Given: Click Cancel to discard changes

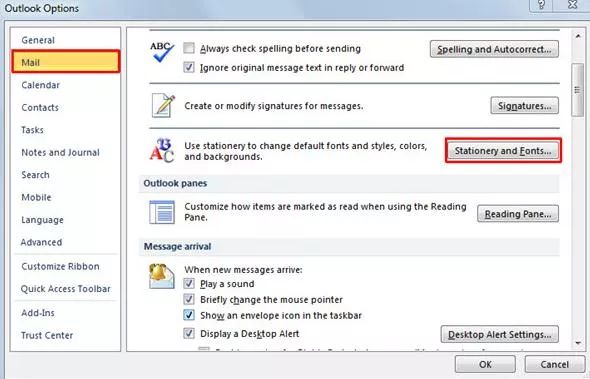Looking at the screenshot, I should [x=554, y=364].
